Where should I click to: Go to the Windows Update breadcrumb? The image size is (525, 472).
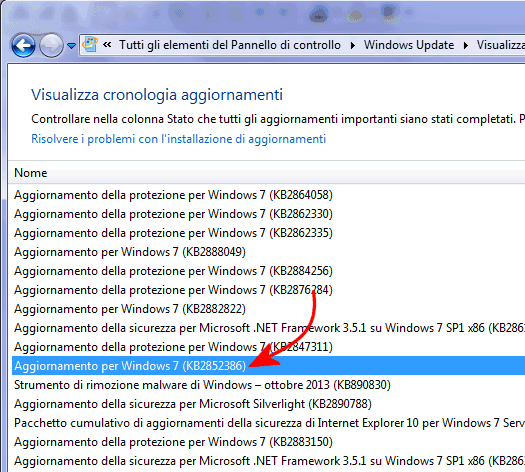point(409,45)
